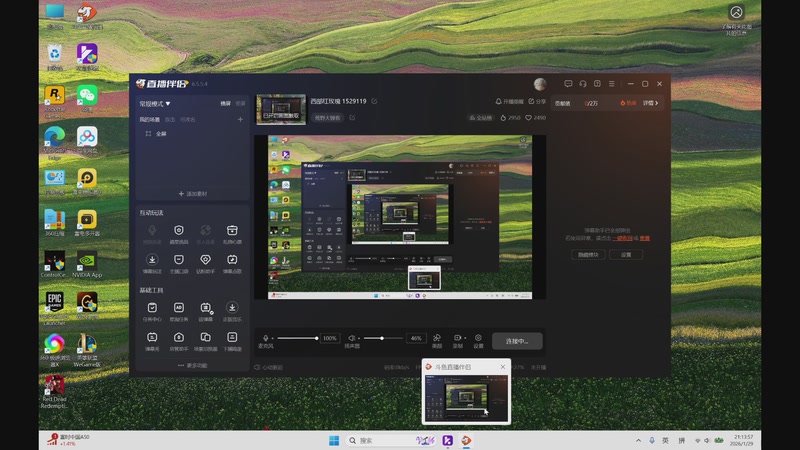Click the 分享 share icon
This screenshot has width=800, height=450.
(x=531, y=102)
